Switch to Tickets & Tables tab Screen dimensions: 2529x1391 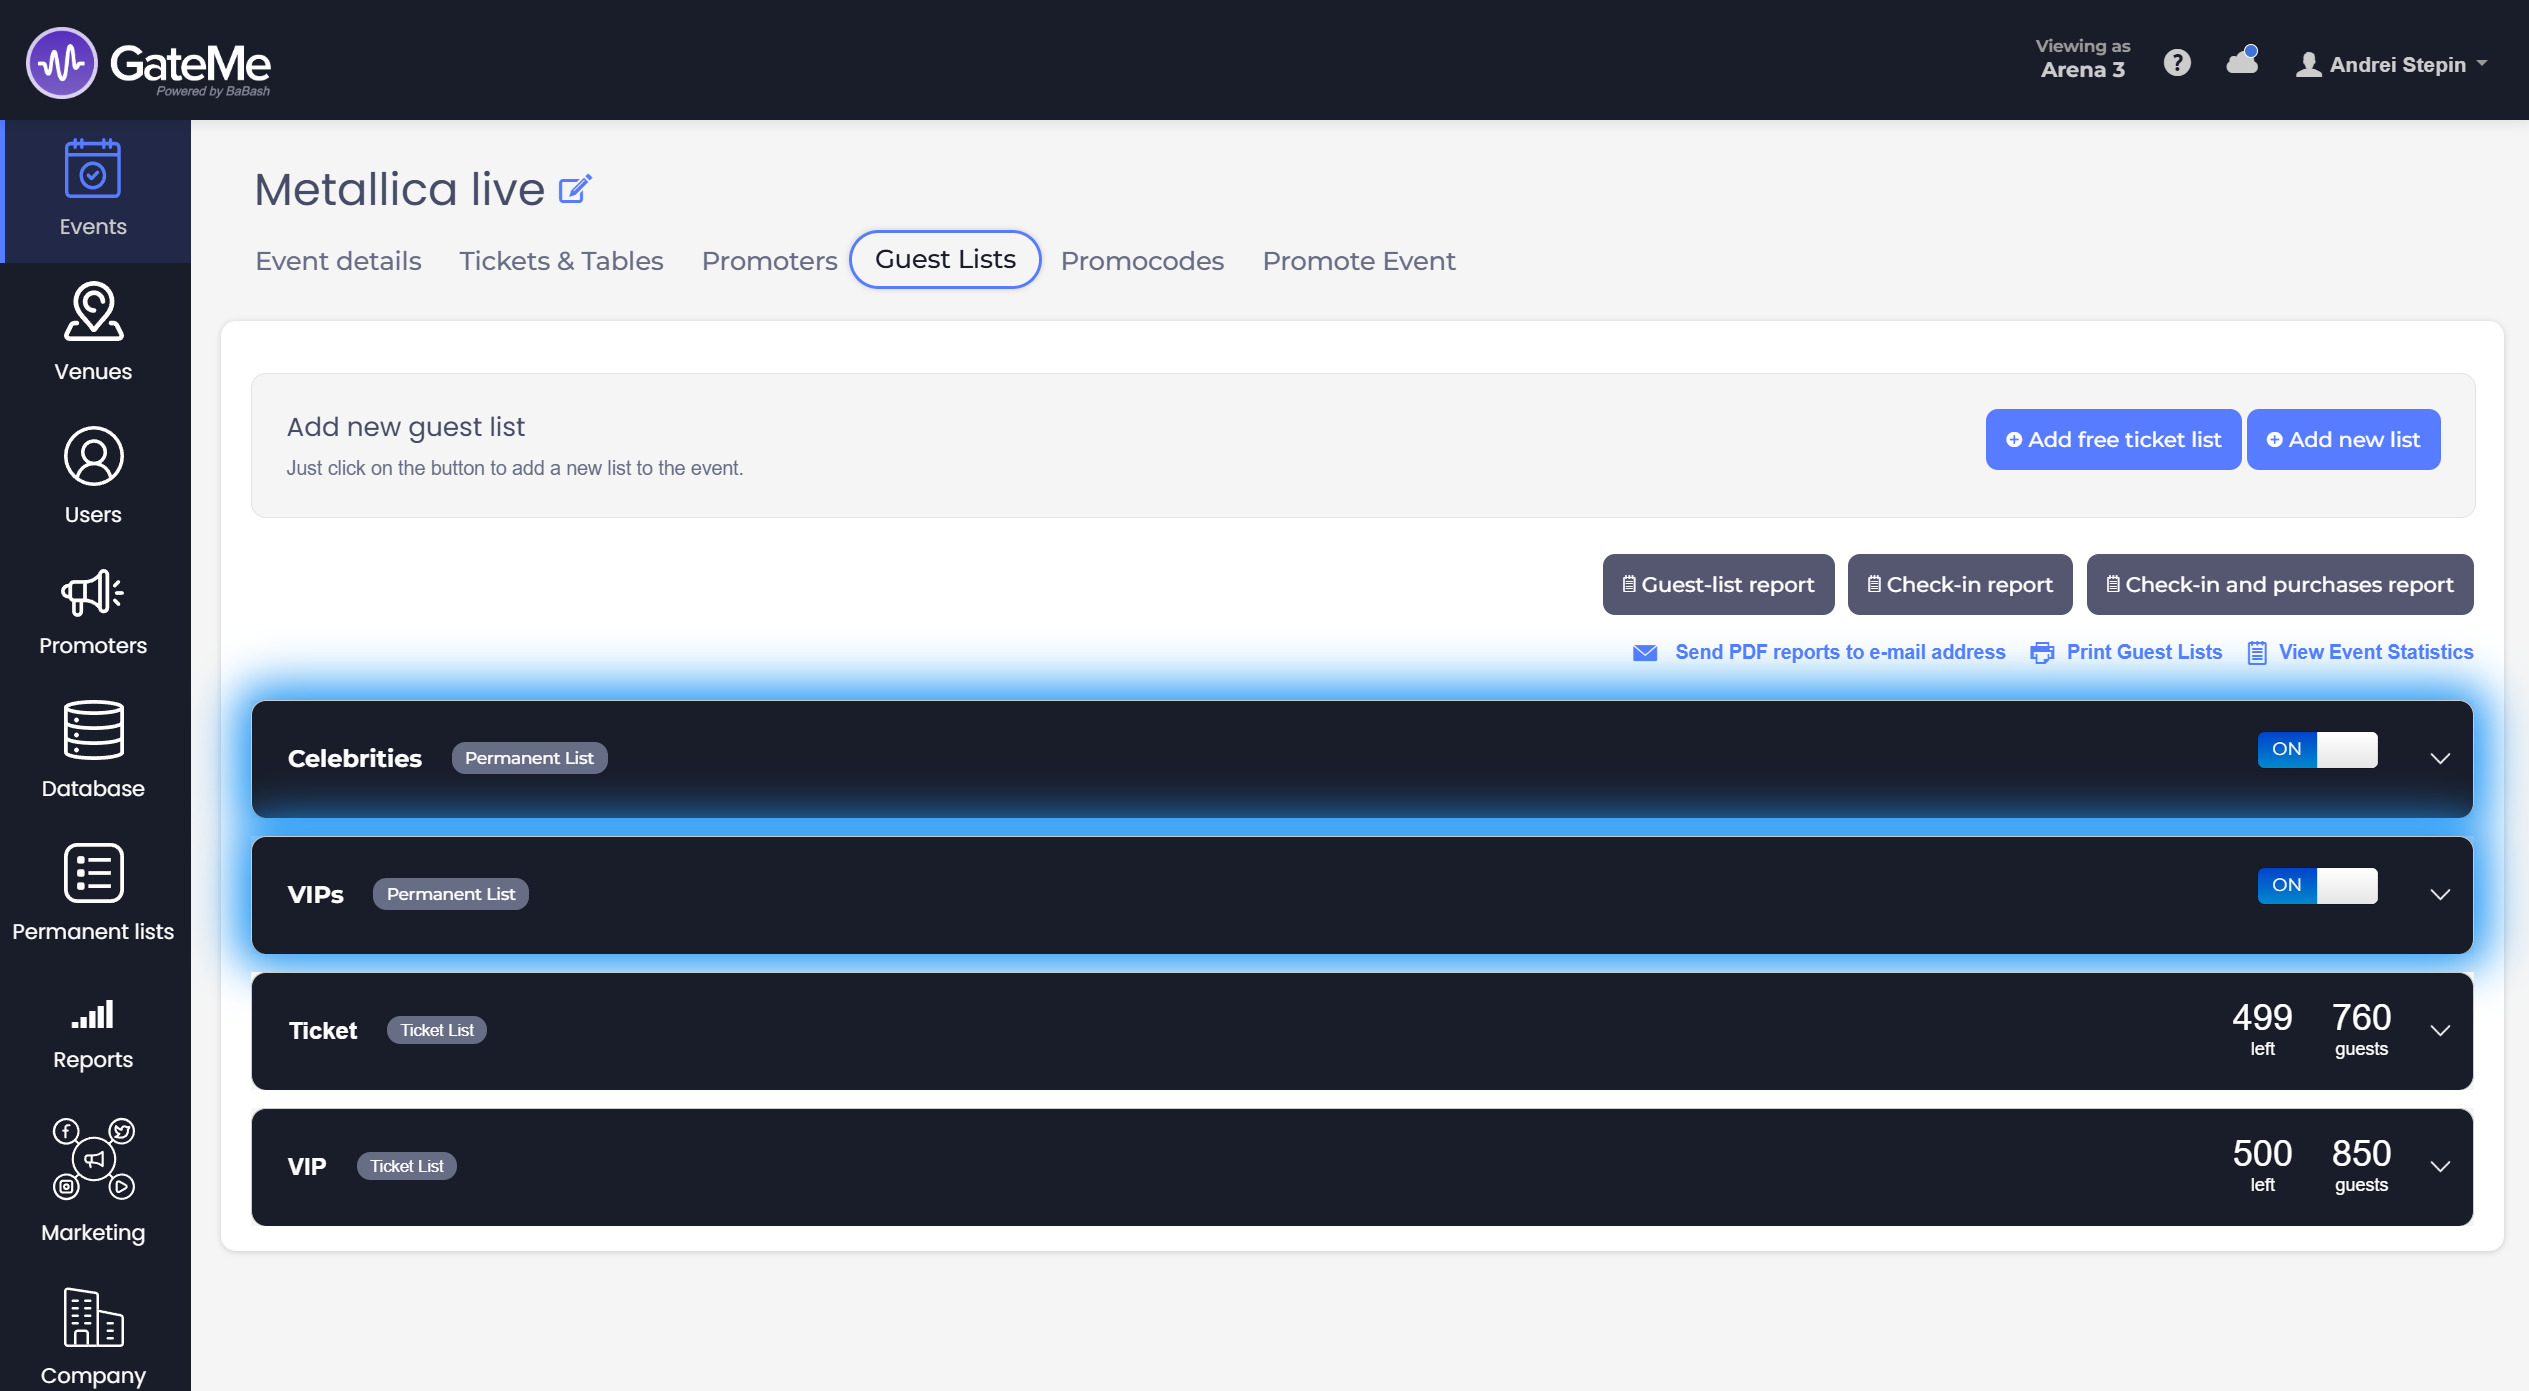pyautogui.click(x=561, y=261)
